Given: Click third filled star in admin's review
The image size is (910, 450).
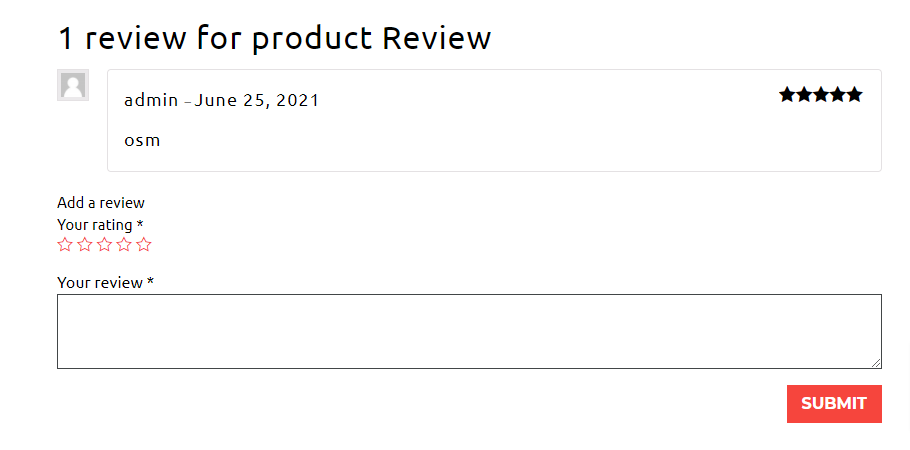Looking at the screenshot, I should 821,95.
